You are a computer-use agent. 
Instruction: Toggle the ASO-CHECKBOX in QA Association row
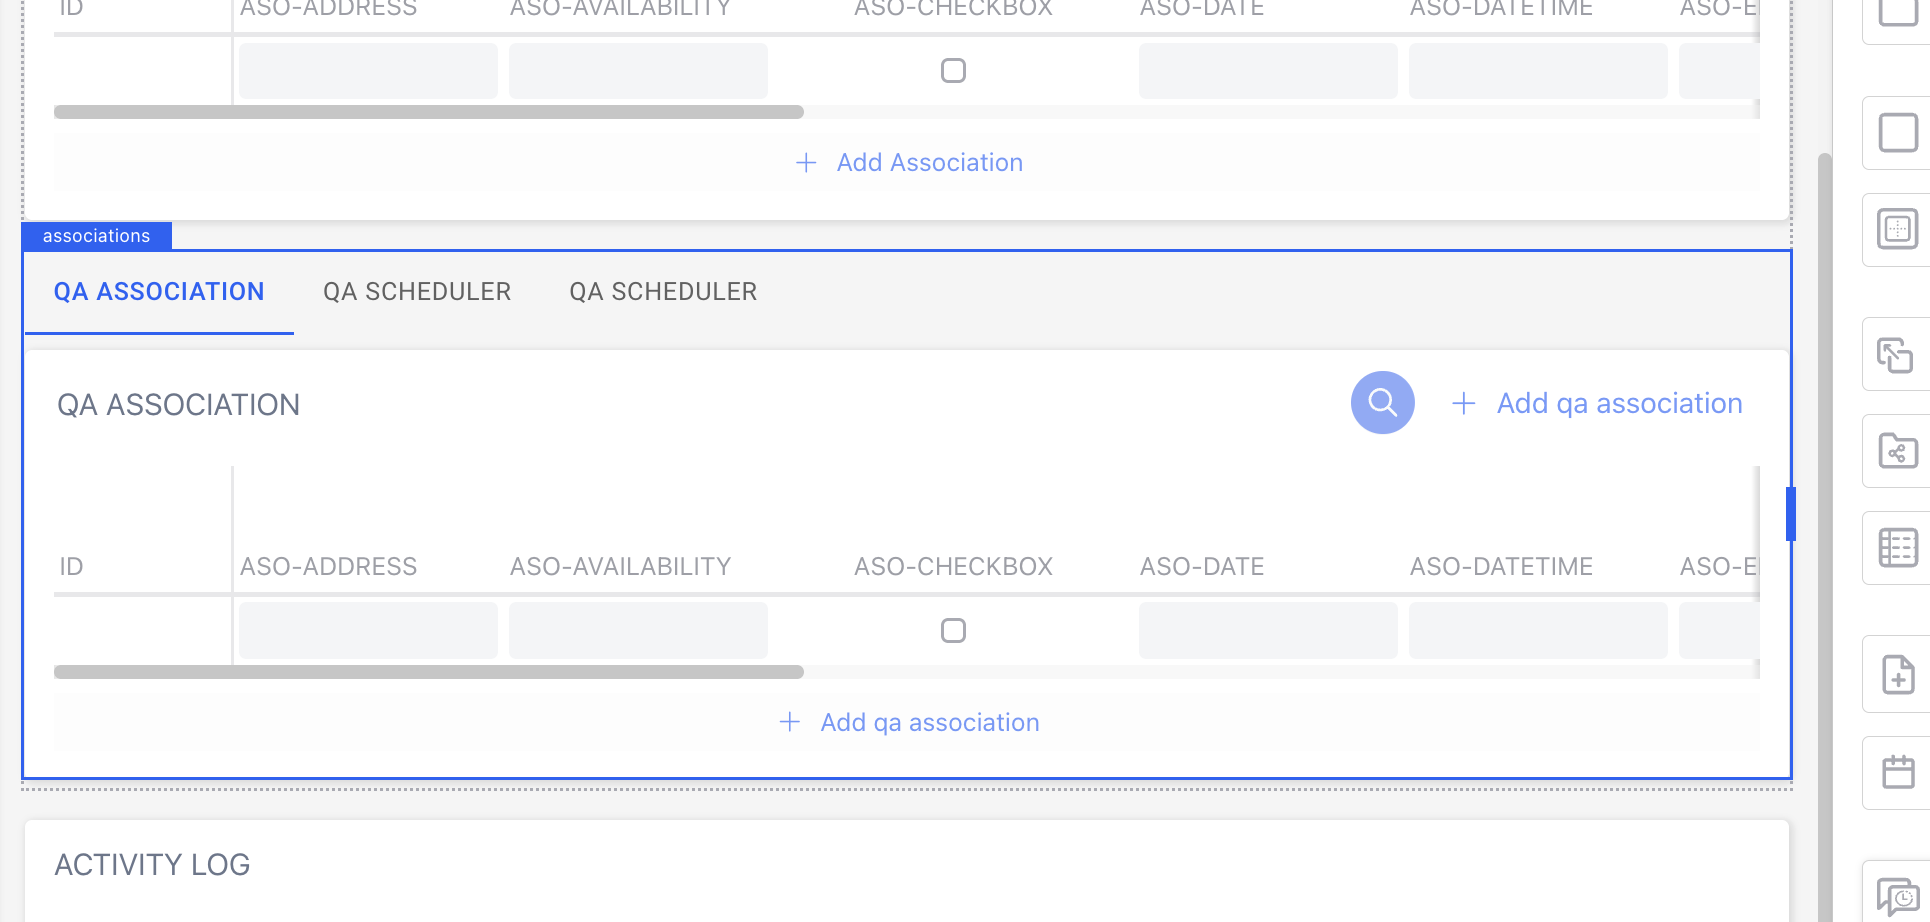pos(953,631)
